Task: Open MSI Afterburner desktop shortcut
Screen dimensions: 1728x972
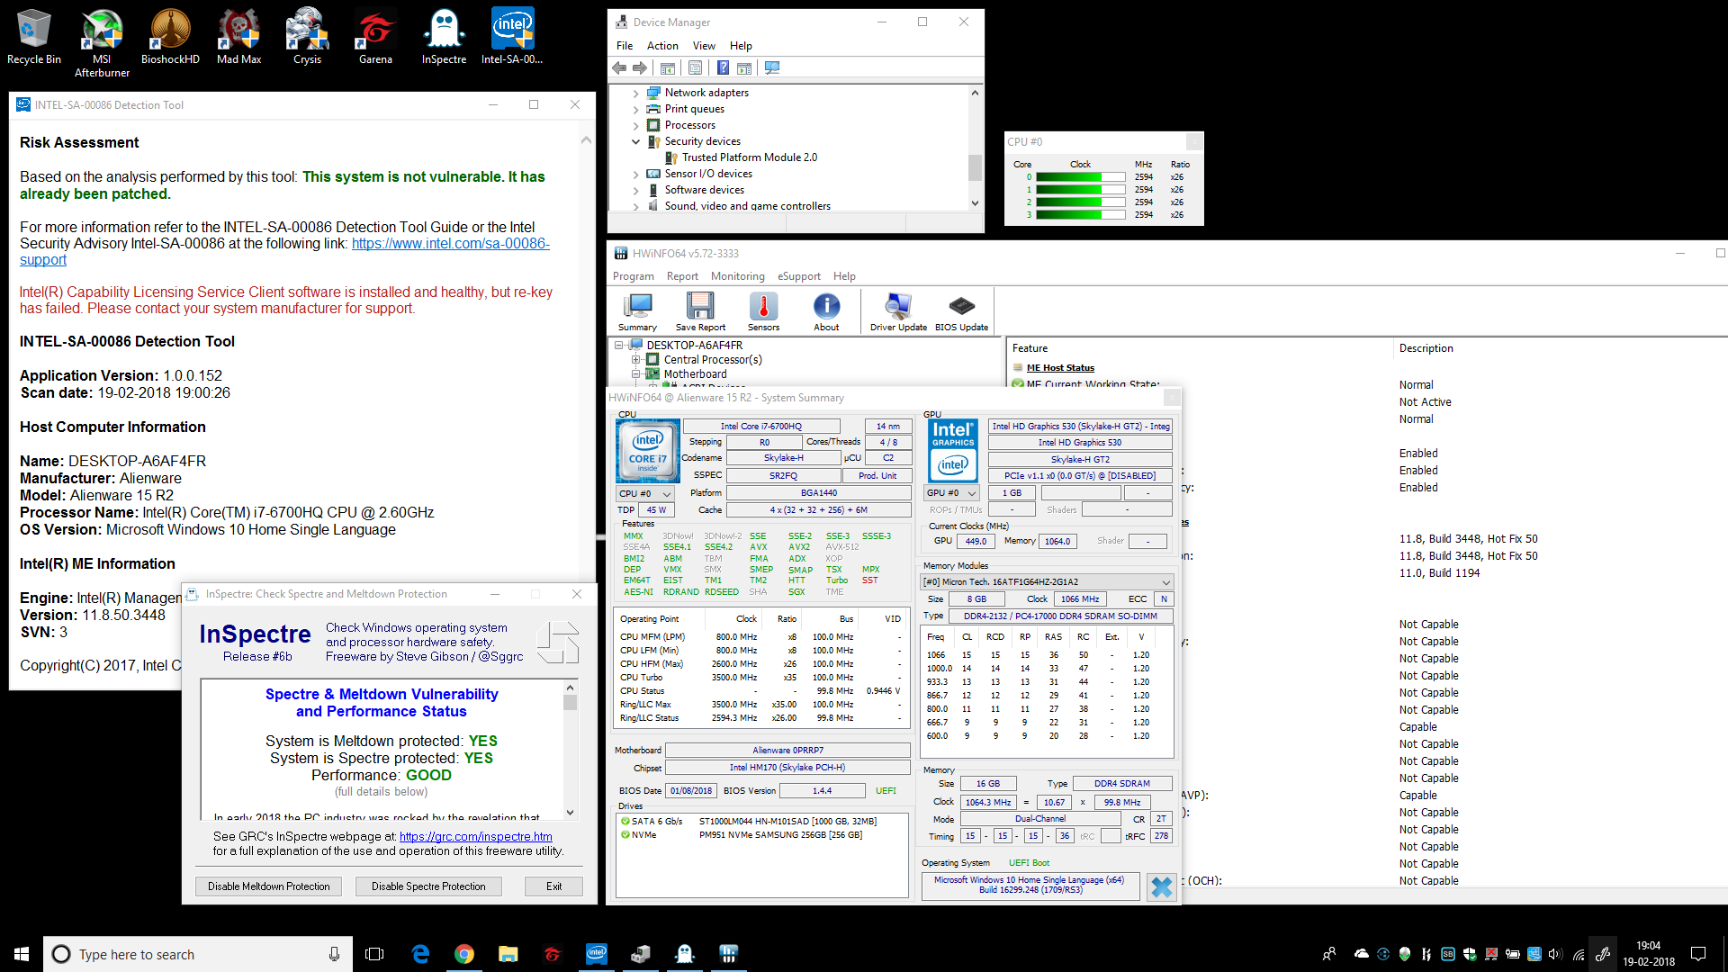Action: pyautogui.click(x=102, y=43)
